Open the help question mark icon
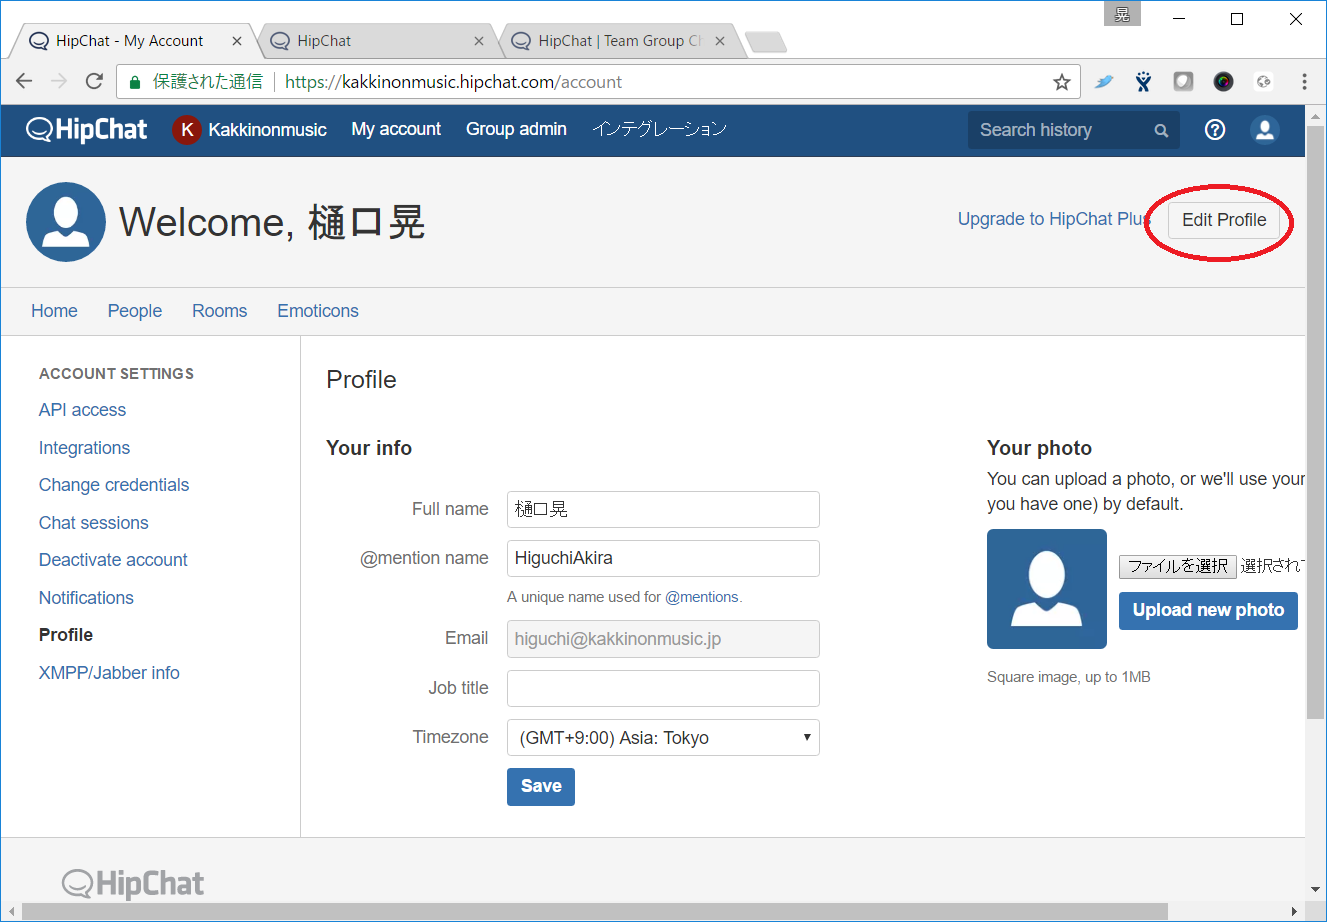 point(1215,130)
